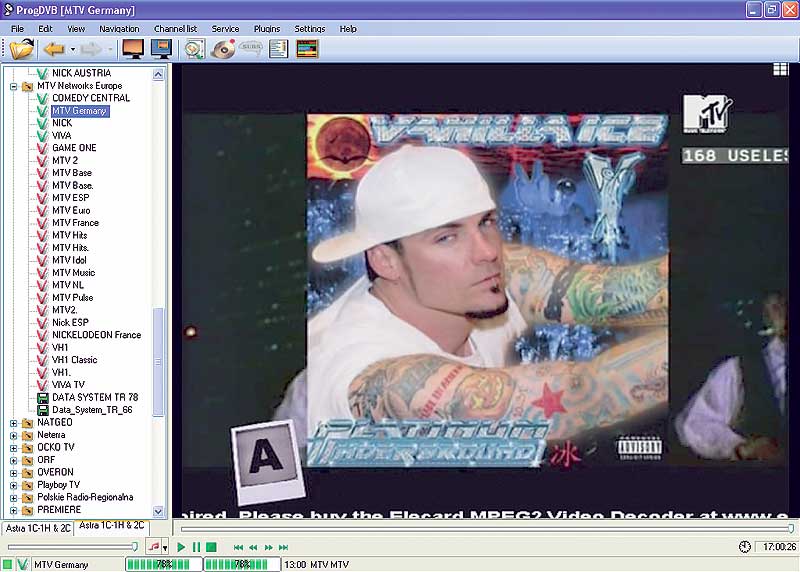Image resolution: width=800 pixels, height=572 pixels.
Task: Expand the Playboy TV folder
Action: (x=14, y=485)
